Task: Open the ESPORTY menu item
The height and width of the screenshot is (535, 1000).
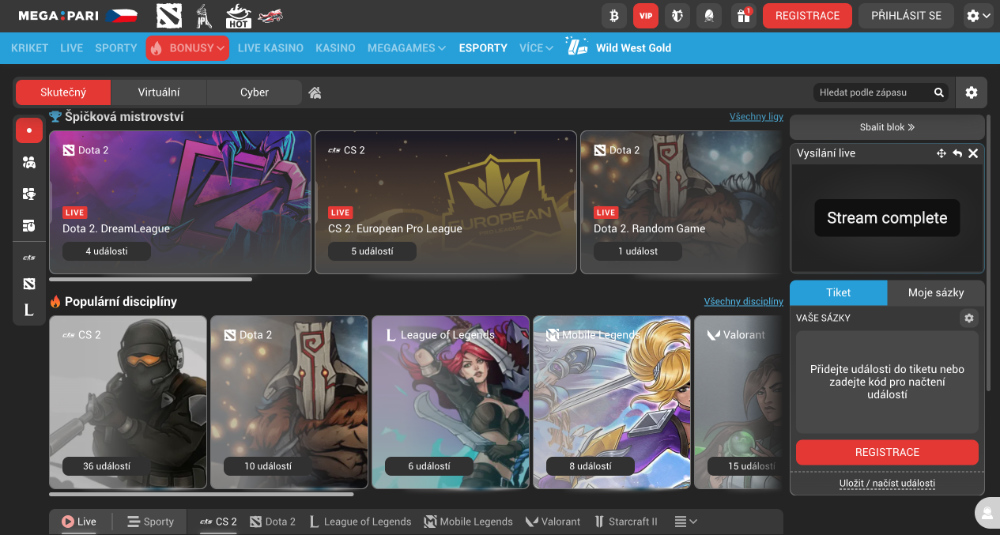Action: 483,48
